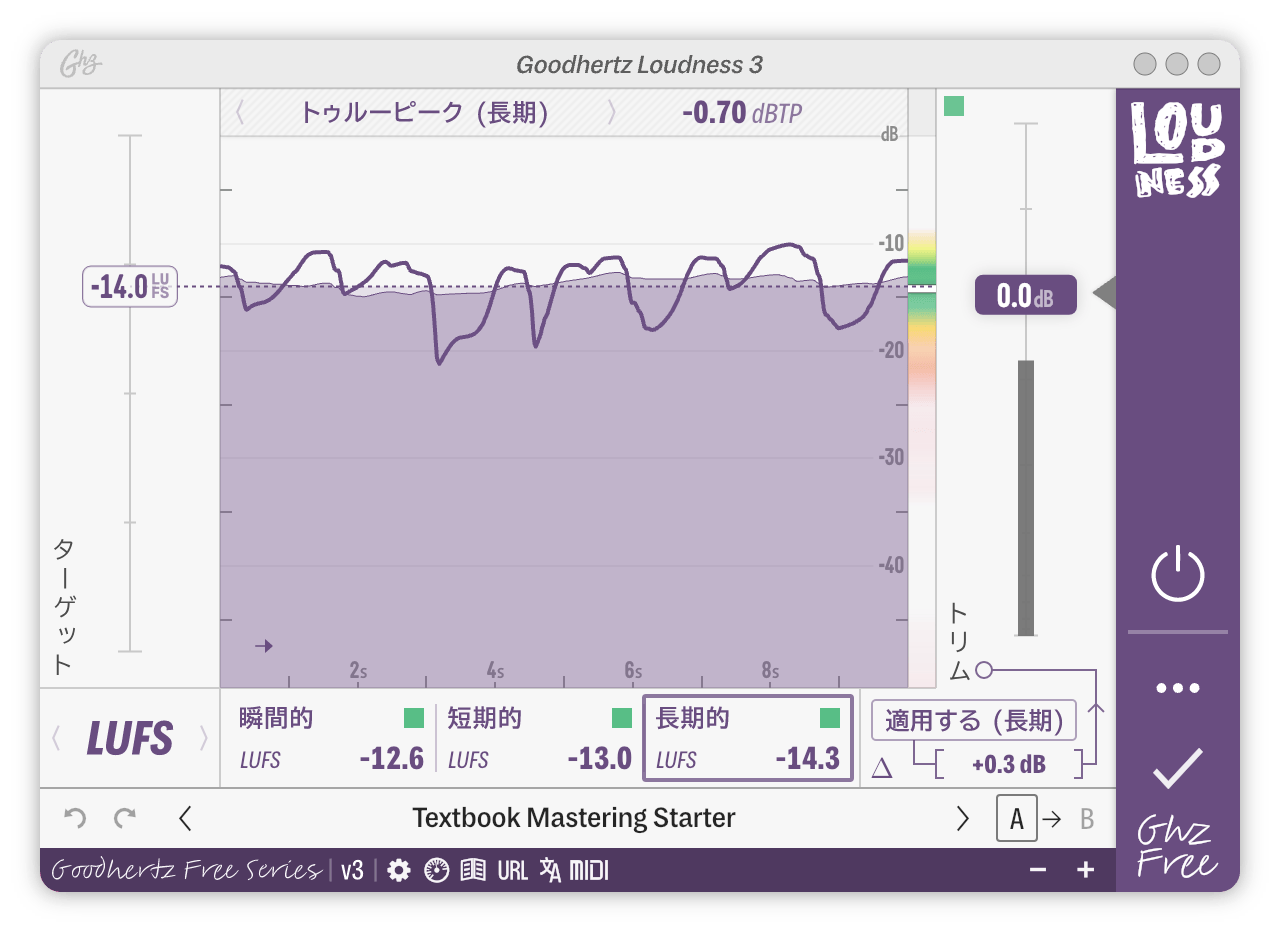The width and height of the screenshot is (1280, 932).
Task: Click the green indicator above trim meter
Action: pos(954,106)
